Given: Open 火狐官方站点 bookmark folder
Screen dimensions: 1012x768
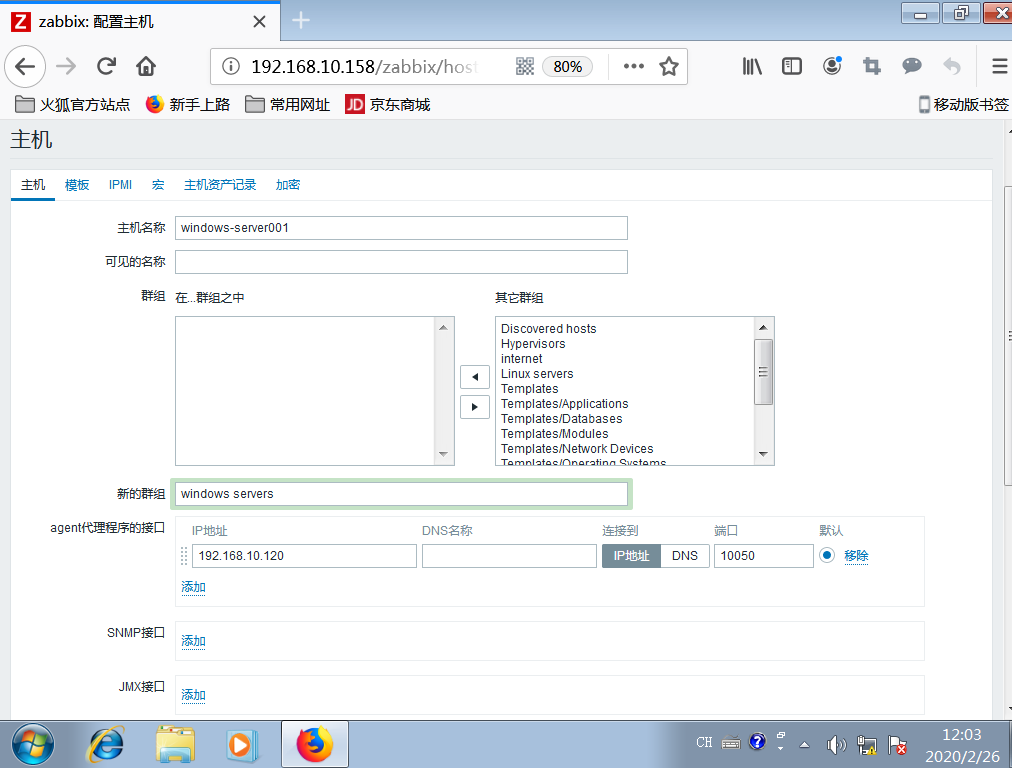Looking at the screenshot, I should point(72,105).
